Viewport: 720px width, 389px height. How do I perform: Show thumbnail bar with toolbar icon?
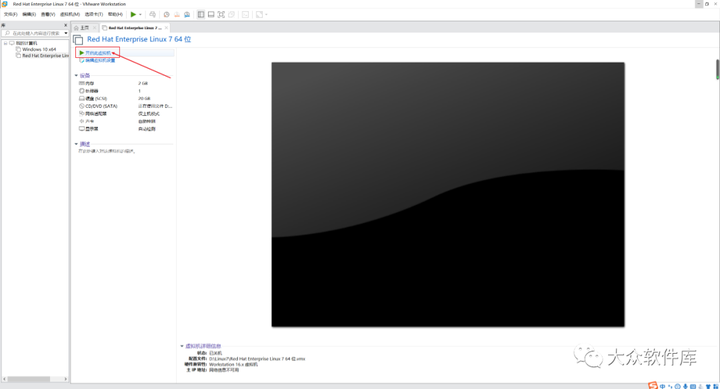[211, 15]
